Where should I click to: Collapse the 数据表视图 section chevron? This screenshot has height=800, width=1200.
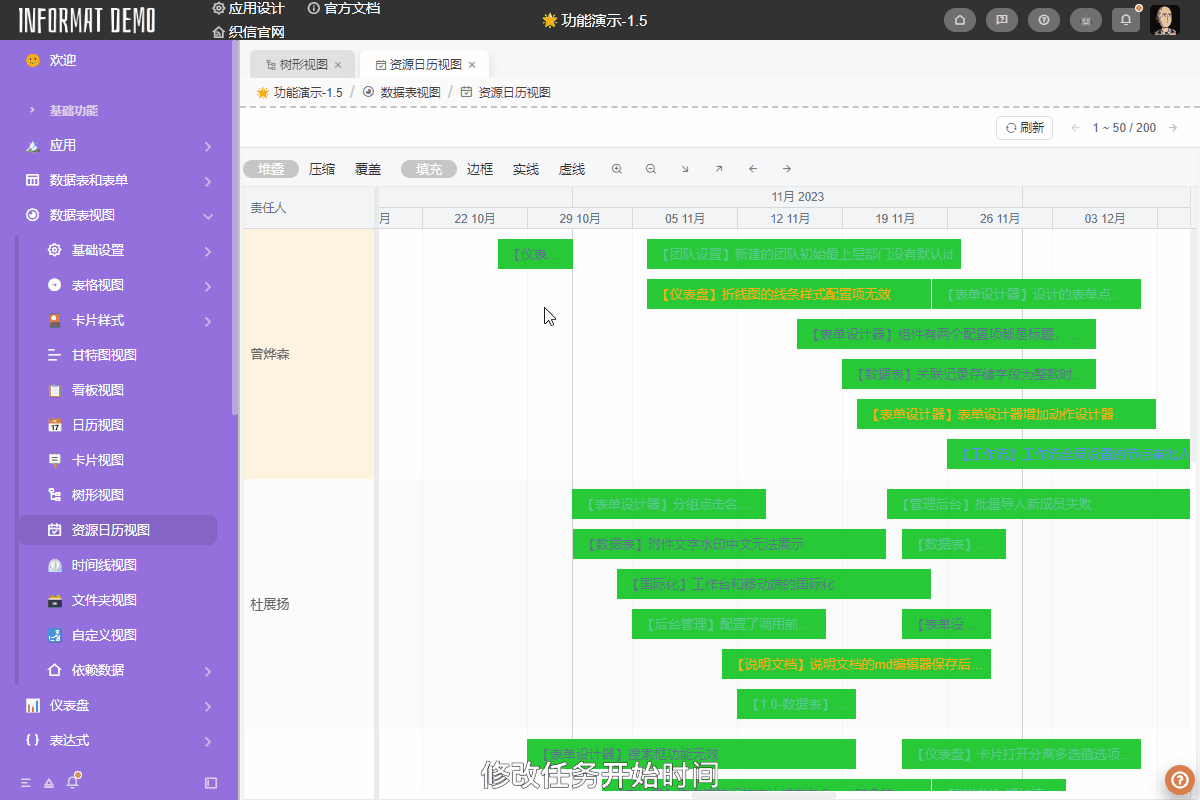click(208, 215)
